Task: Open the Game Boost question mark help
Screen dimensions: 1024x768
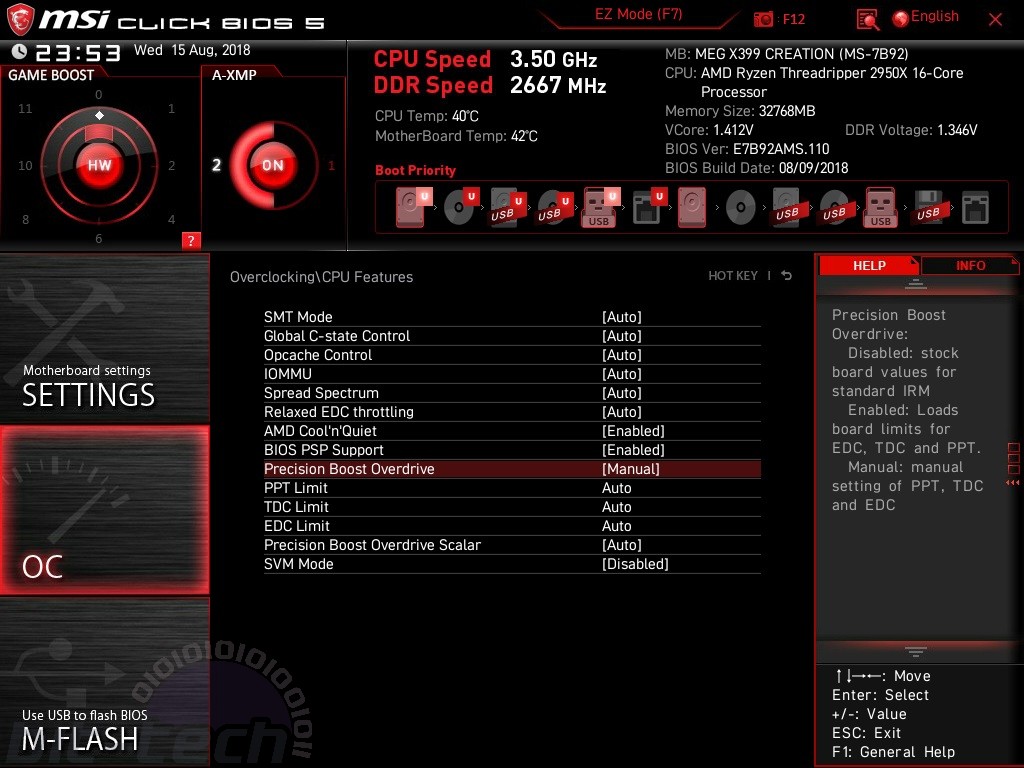Action: [x=191, y=240]
